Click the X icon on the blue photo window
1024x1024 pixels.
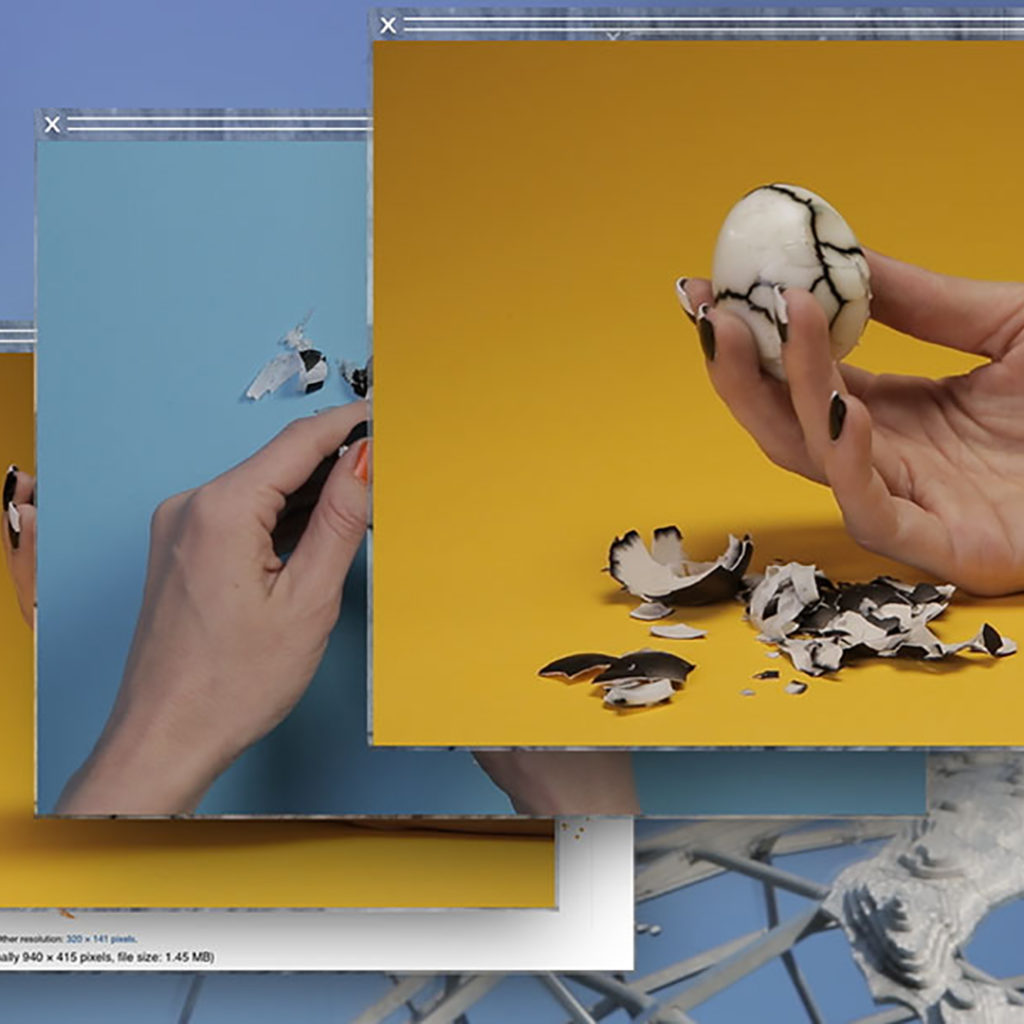(x=51, y=124)
